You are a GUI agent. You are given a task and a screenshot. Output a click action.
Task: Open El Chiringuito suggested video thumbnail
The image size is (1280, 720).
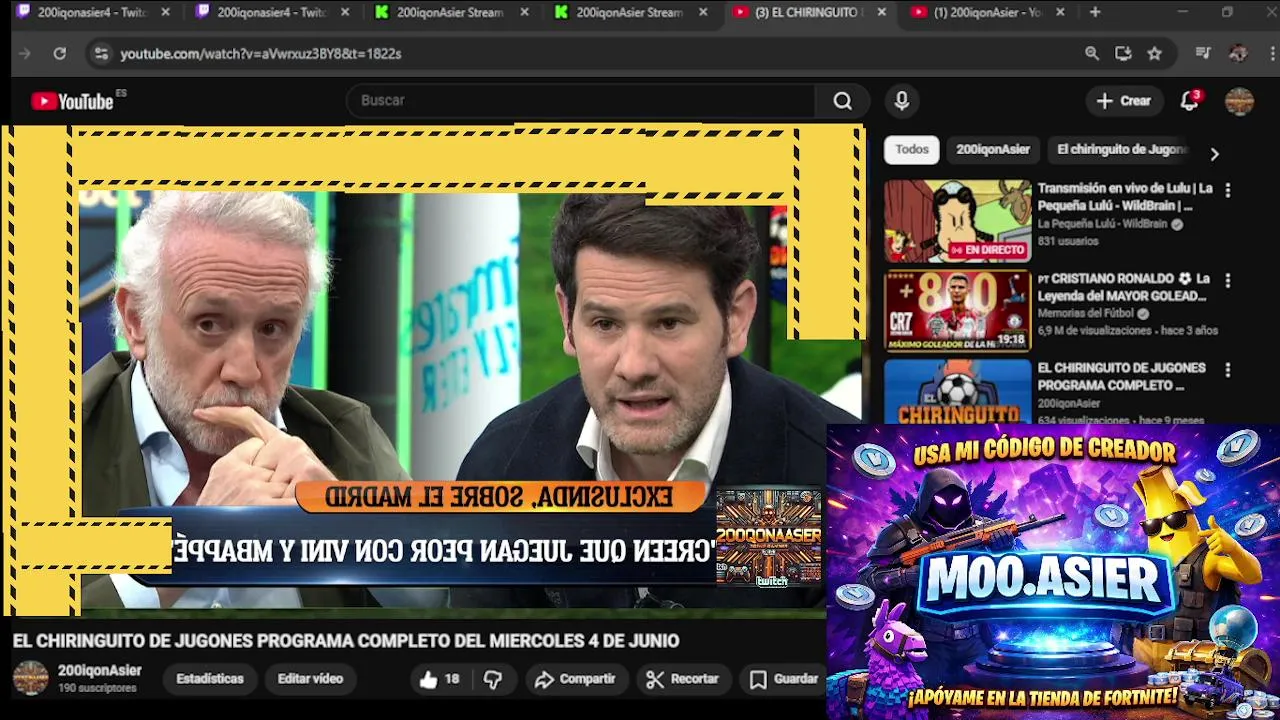957,392
